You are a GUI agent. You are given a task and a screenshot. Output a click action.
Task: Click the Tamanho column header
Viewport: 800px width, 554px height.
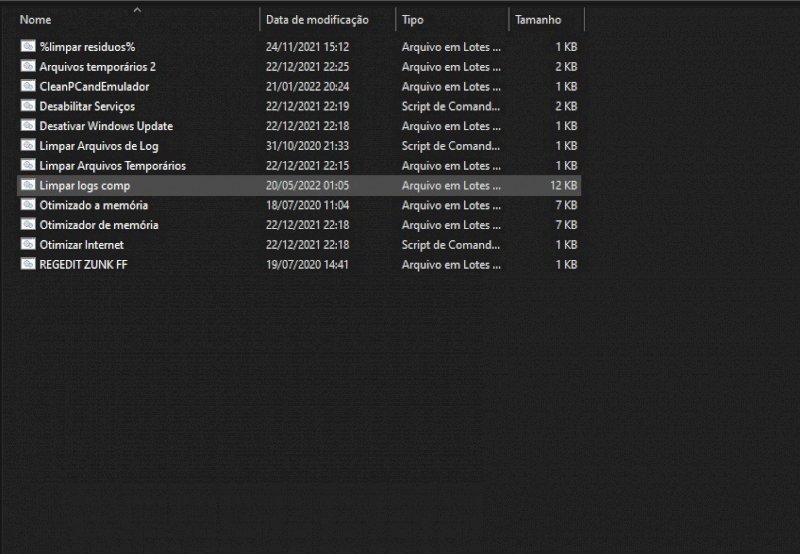(x=538, y=20)
